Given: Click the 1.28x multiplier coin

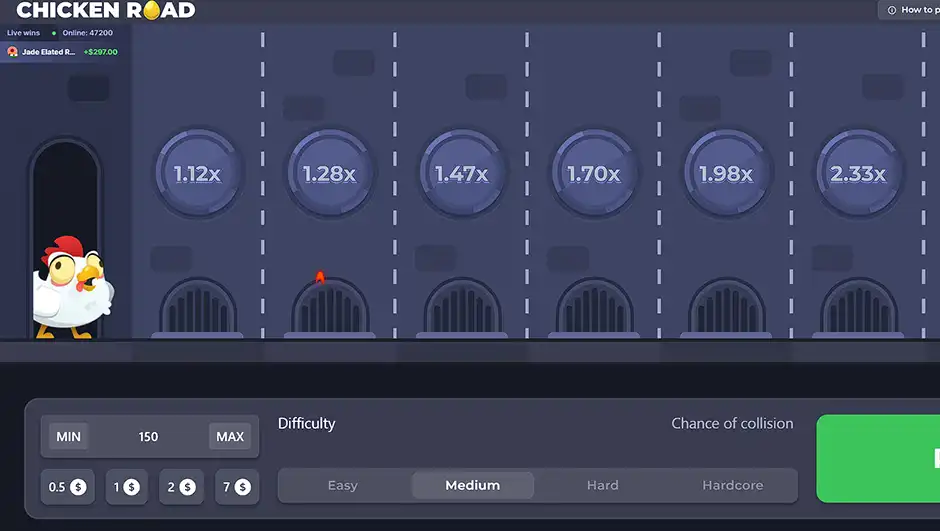Looking at the screenshot, I should [x=330, y=173].
